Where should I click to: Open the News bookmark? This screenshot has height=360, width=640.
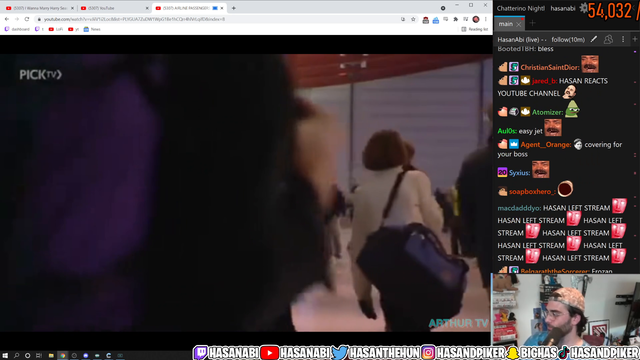[92, 29]
